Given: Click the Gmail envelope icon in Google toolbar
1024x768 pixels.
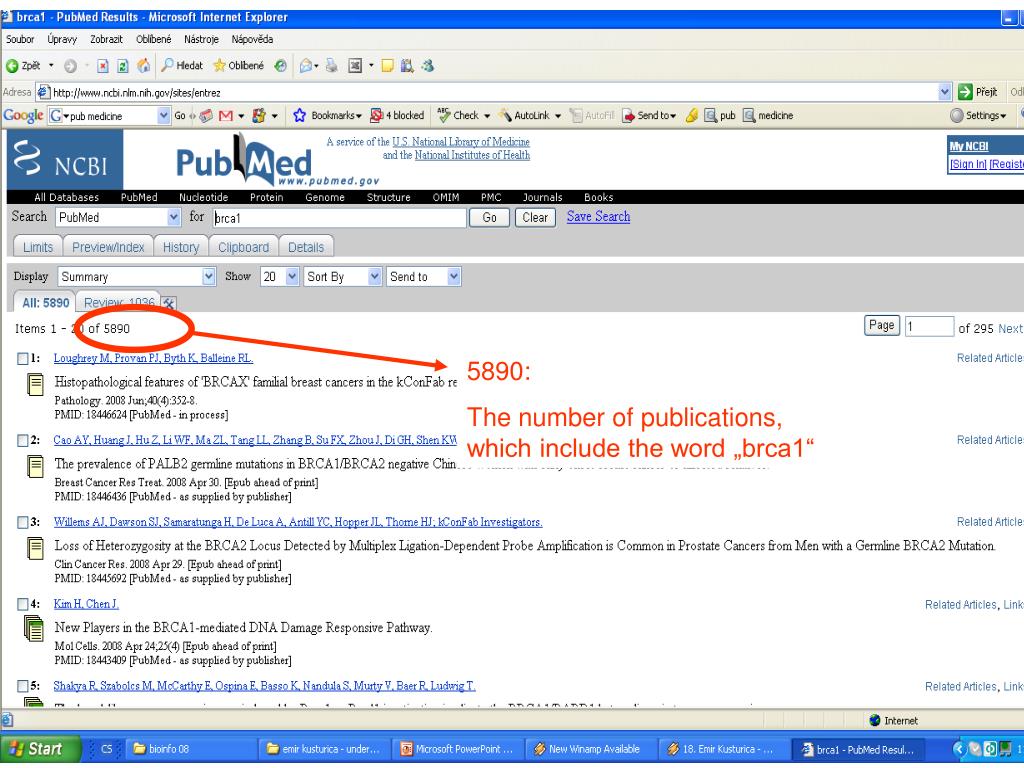Looking at the screenshot, I should 226,116.
